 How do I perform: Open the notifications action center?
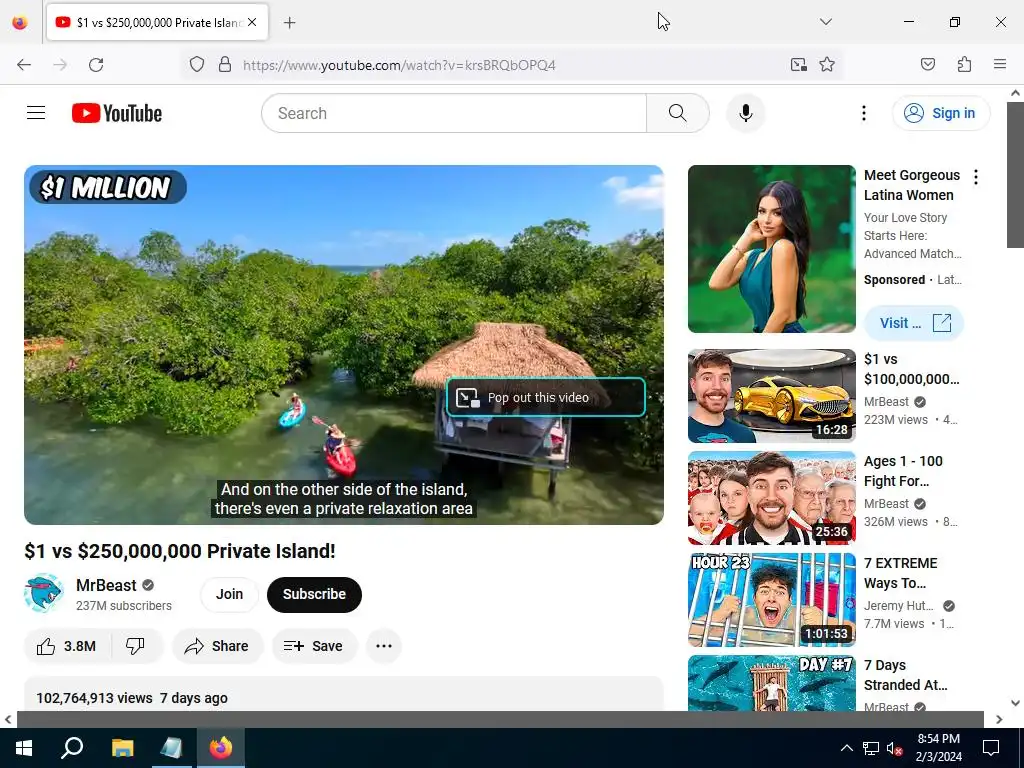(x=991, y=748)
